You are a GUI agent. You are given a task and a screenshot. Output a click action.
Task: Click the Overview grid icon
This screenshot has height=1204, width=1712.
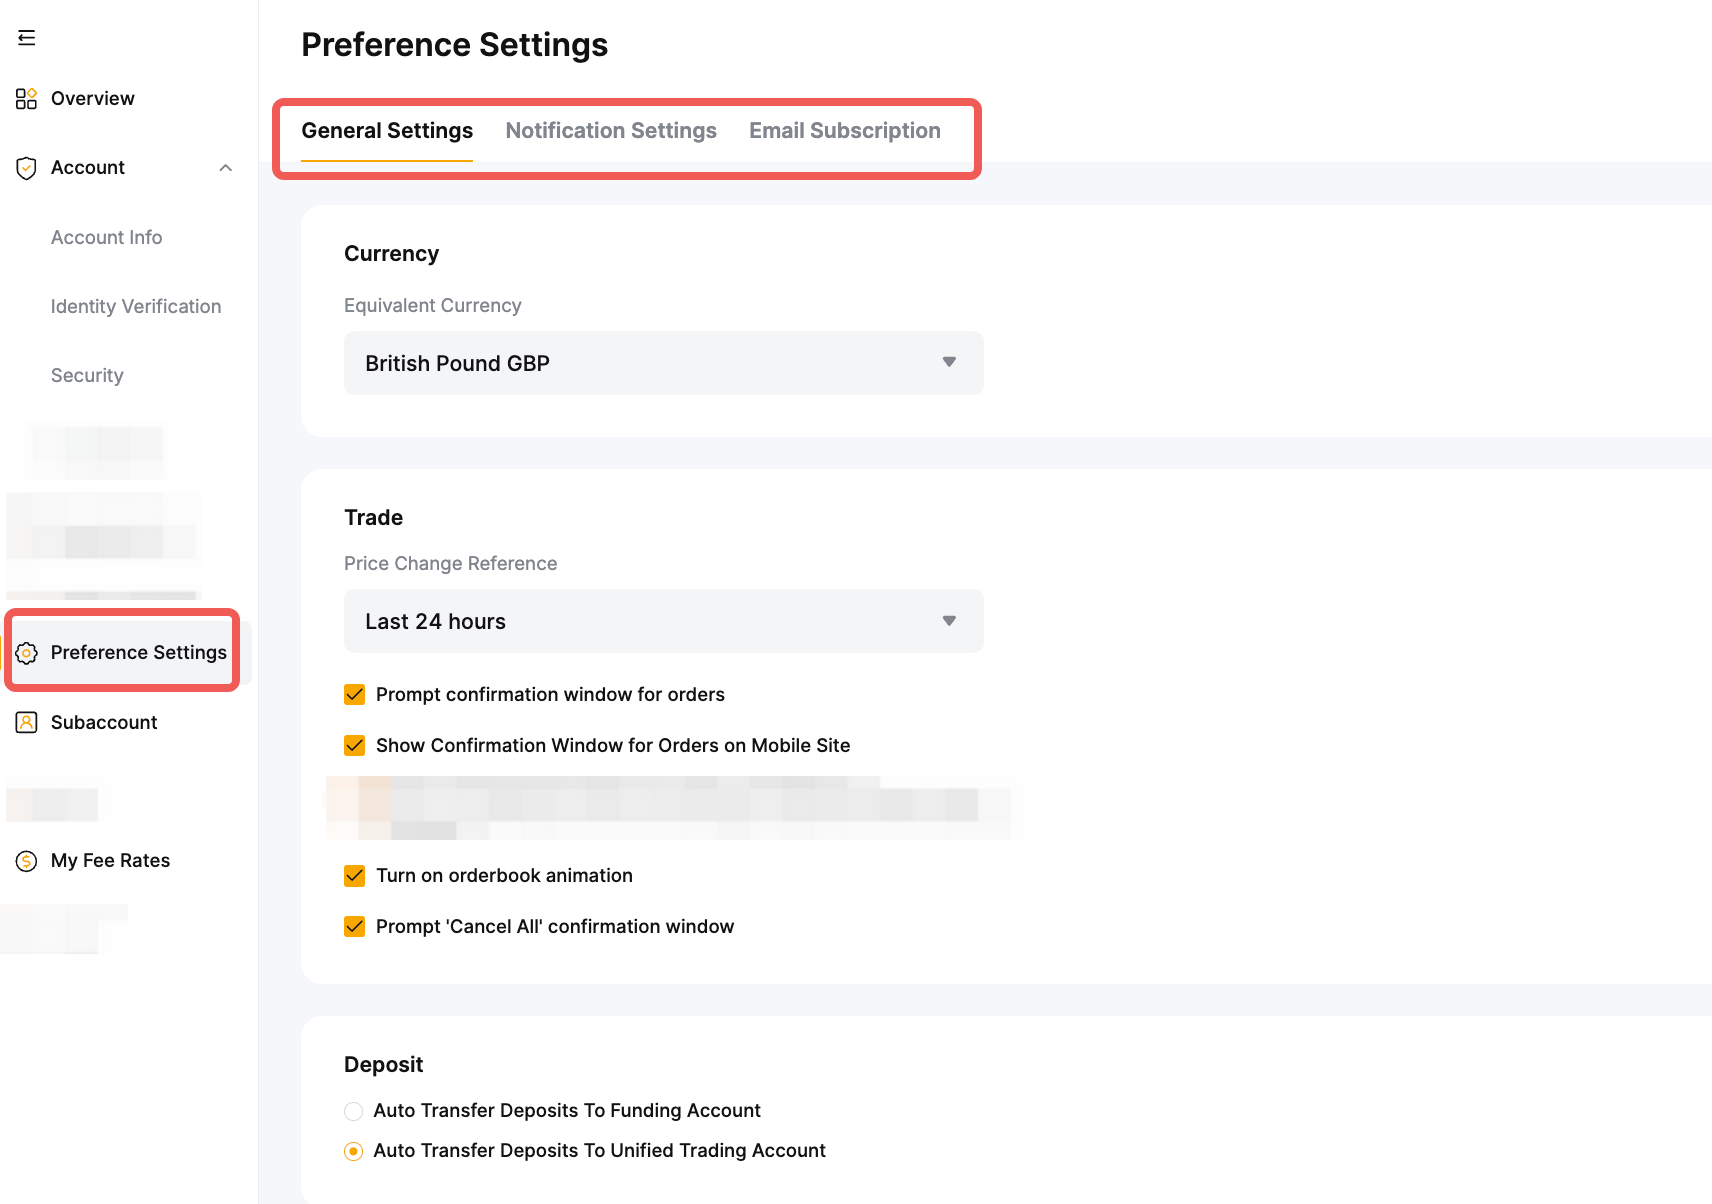pyautogui.click(x=27, y=99)
